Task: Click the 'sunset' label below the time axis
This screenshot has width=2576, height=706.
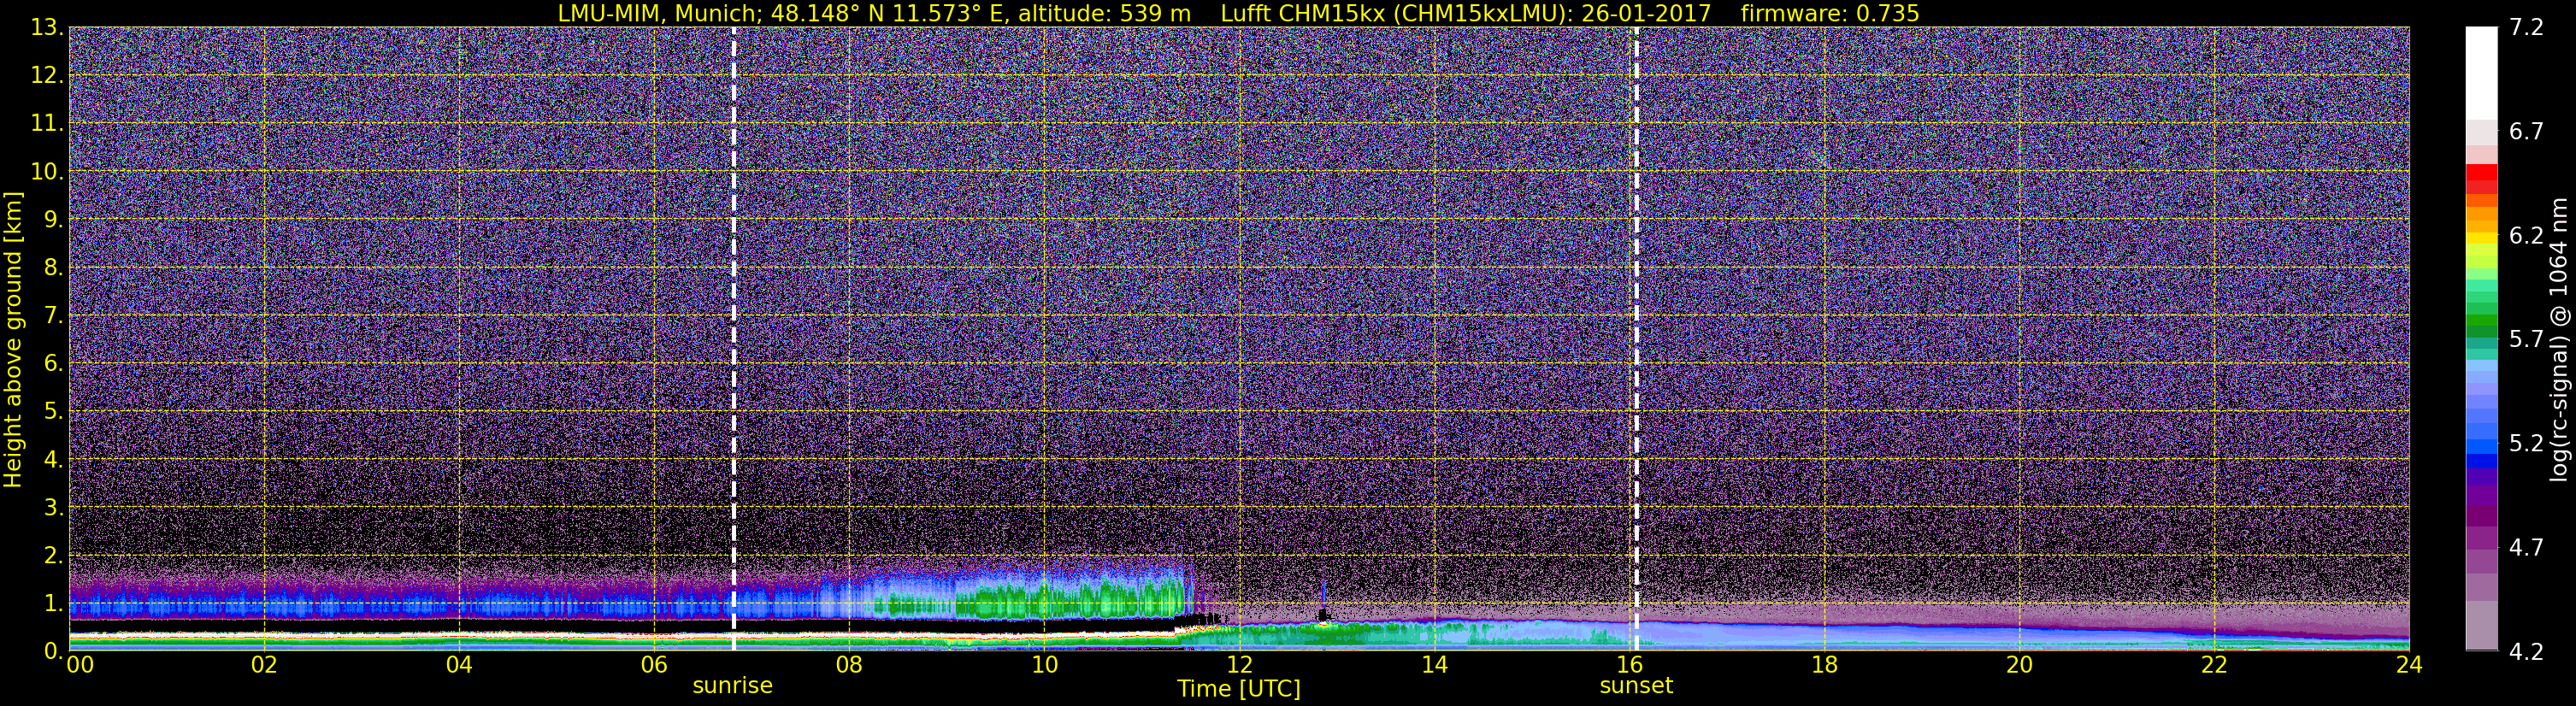Action: pyautogui.click(x=1636, y=686)
